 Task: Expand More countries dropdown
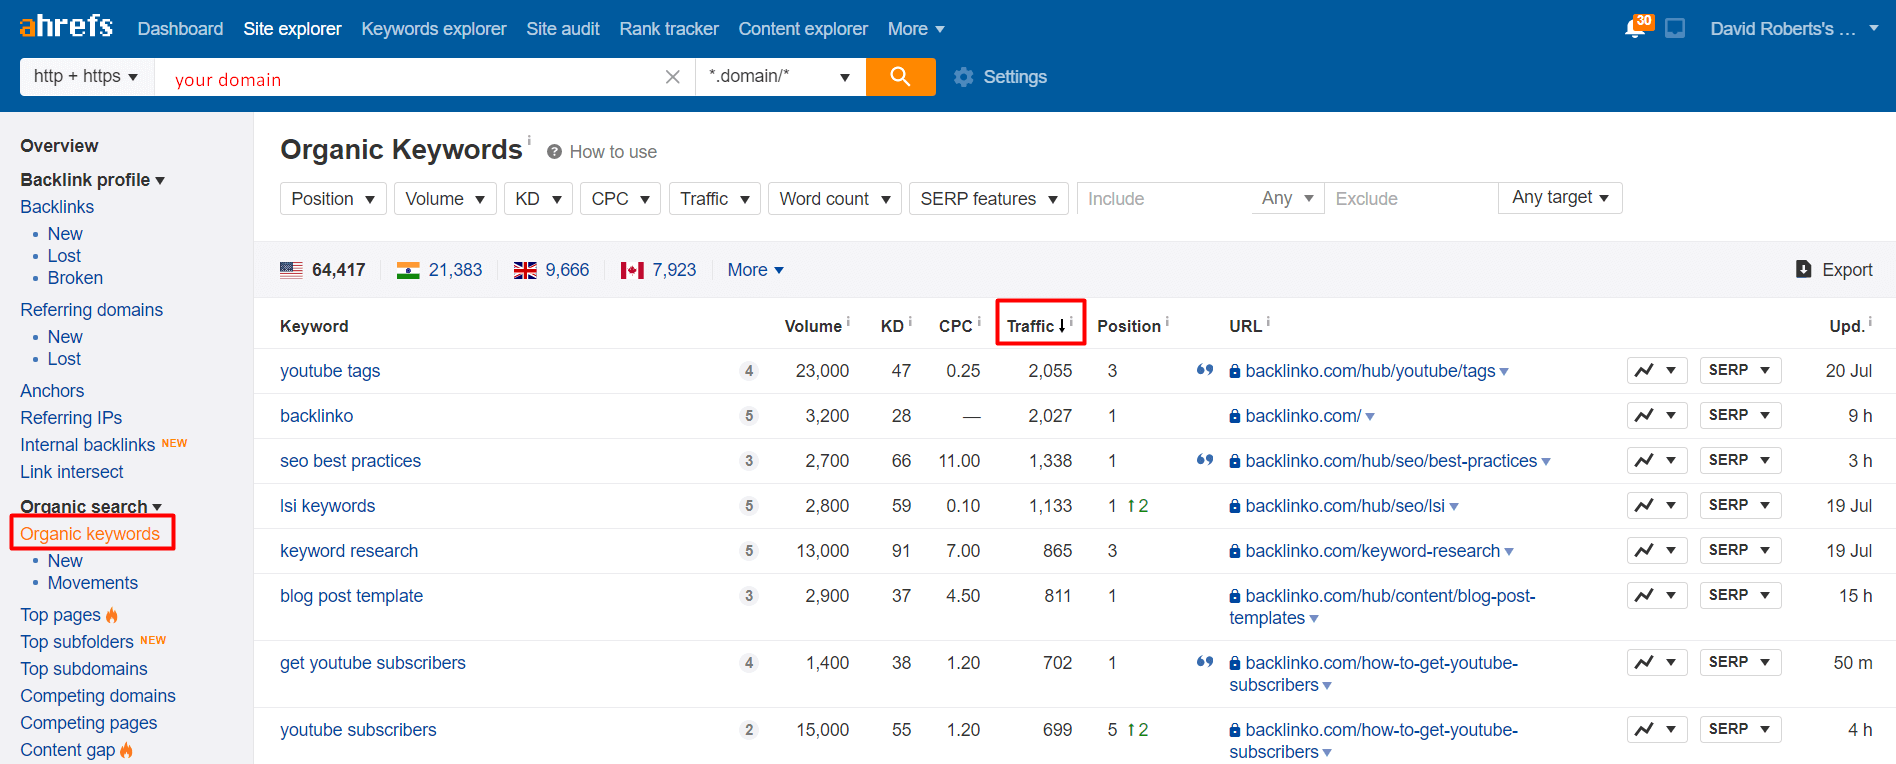click(756, 270)
